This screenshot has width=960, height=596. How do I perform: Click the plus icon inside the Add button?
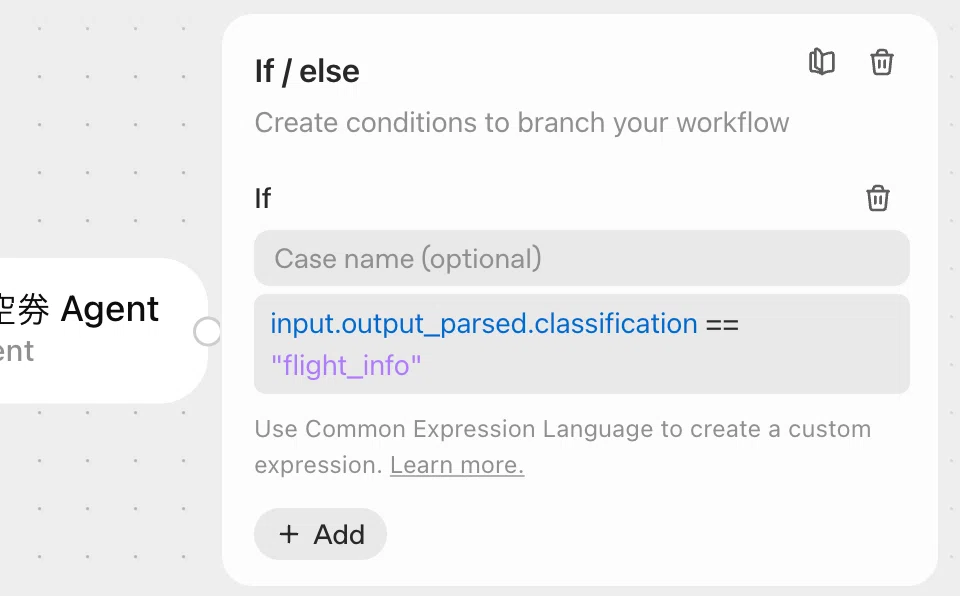tap(289, 534)
